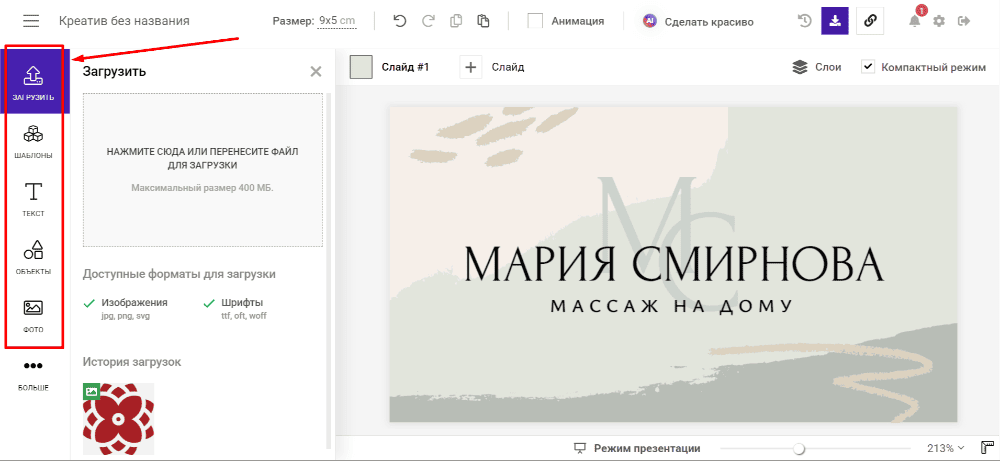Select the red flower uploaded thumbnail
Image resolution: width=1000 pixels, height=461 pixels.
point(119,419)
